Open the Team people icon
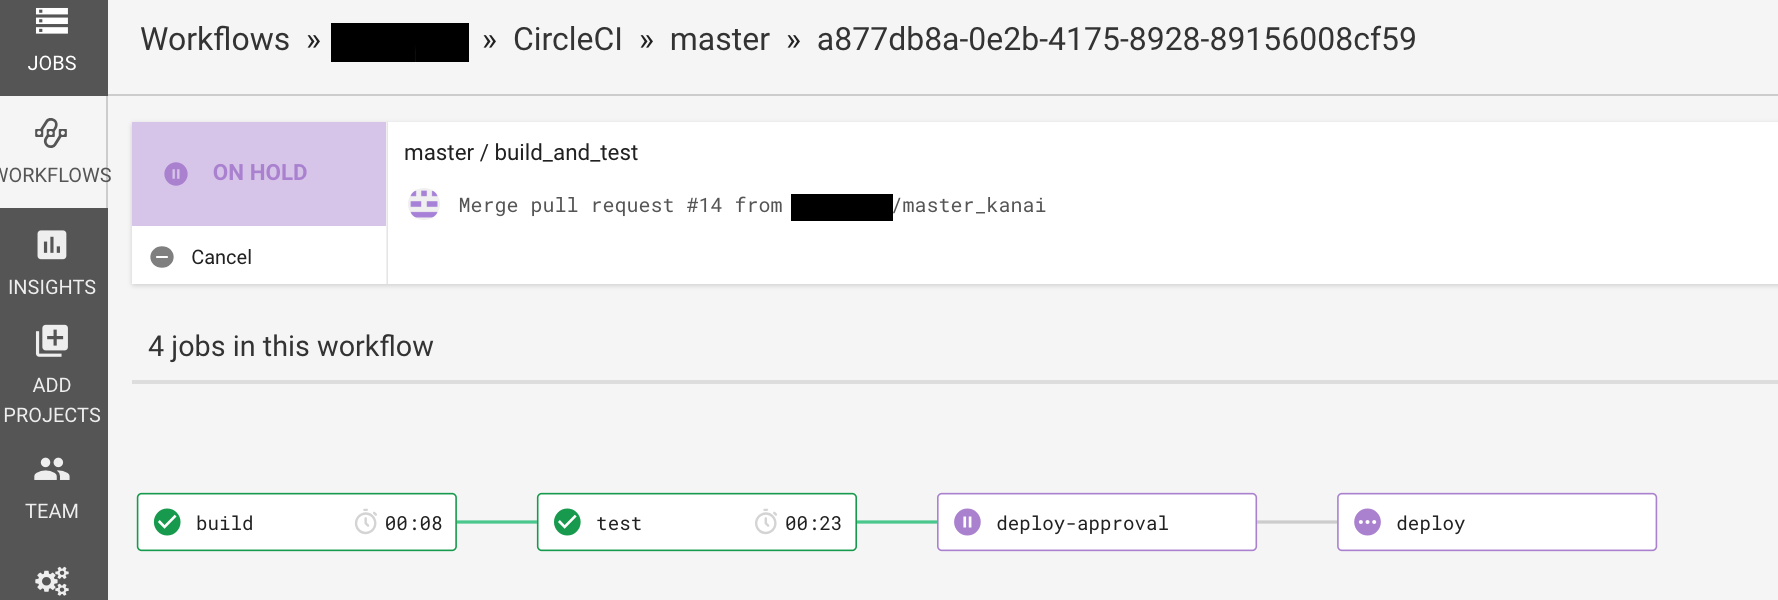The width and height of the screenshot is (1778, 600). pyautogui.click(x=52, y=468)
